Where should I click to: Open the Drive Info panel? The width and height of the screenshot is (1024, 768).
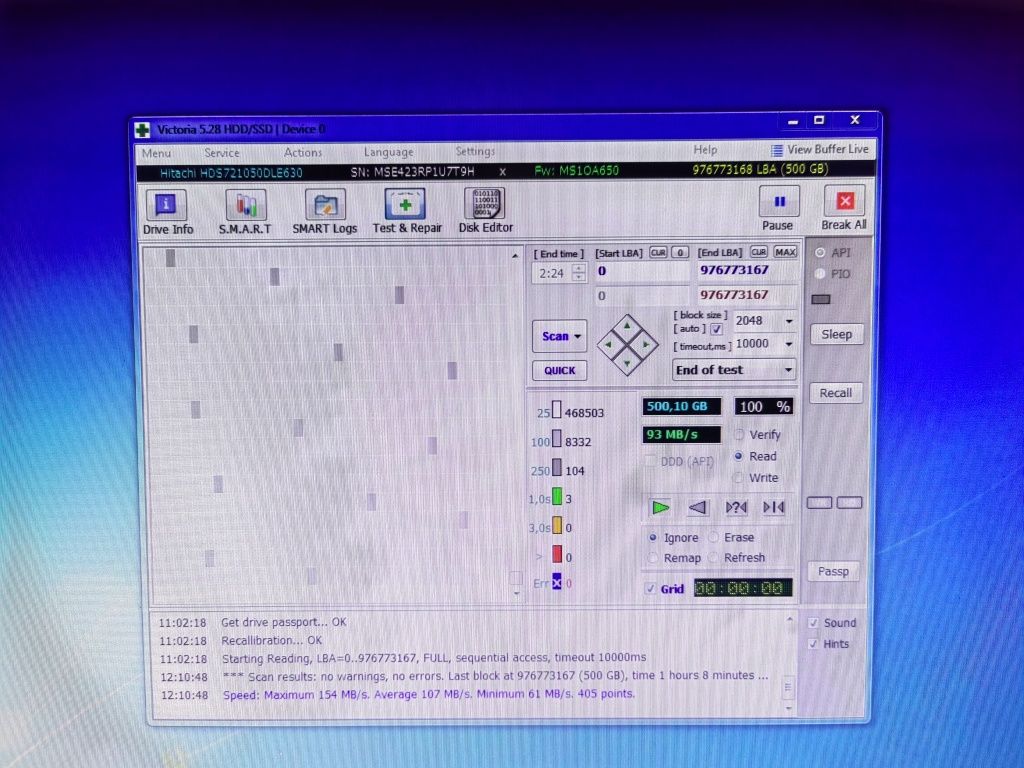[x=167, y=212]
